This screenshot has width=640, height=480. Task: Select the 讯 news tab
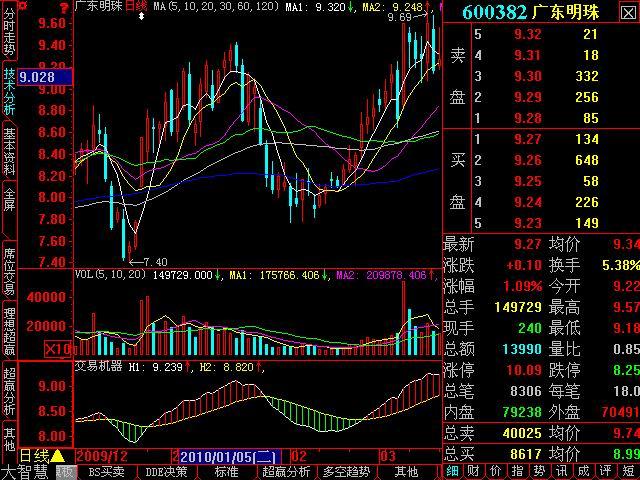(x=561, y=471)
